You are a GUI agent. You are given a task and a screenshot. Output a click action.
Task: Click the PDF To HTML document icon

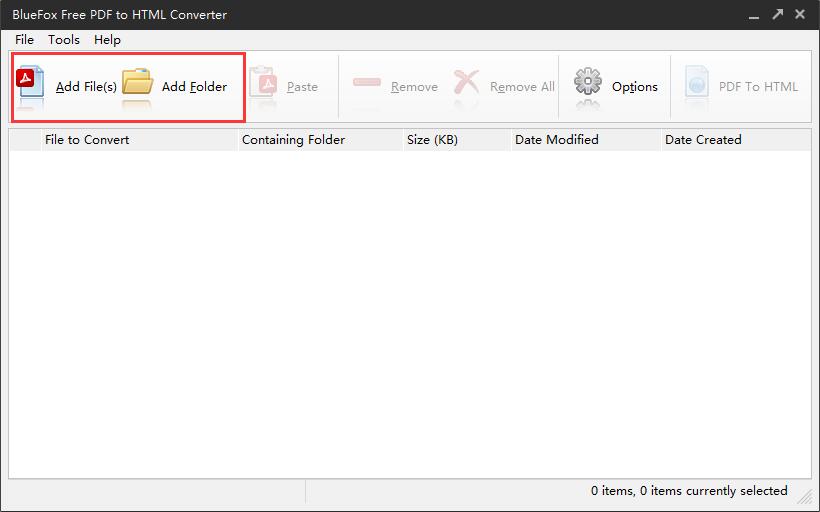click(697, 82)
